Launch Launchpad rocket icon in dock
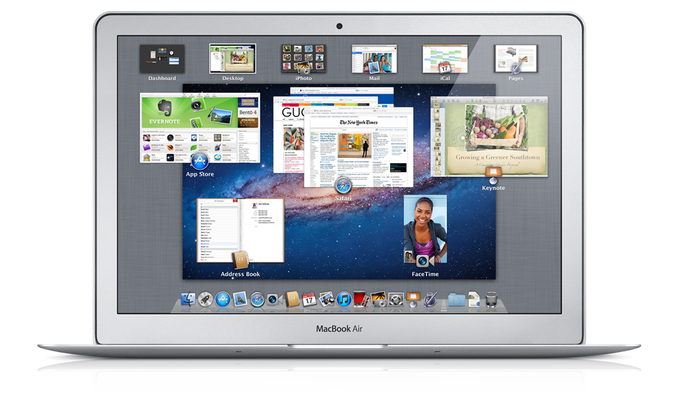The height and width of the screenshot is (399, 680). coord(205,299)
